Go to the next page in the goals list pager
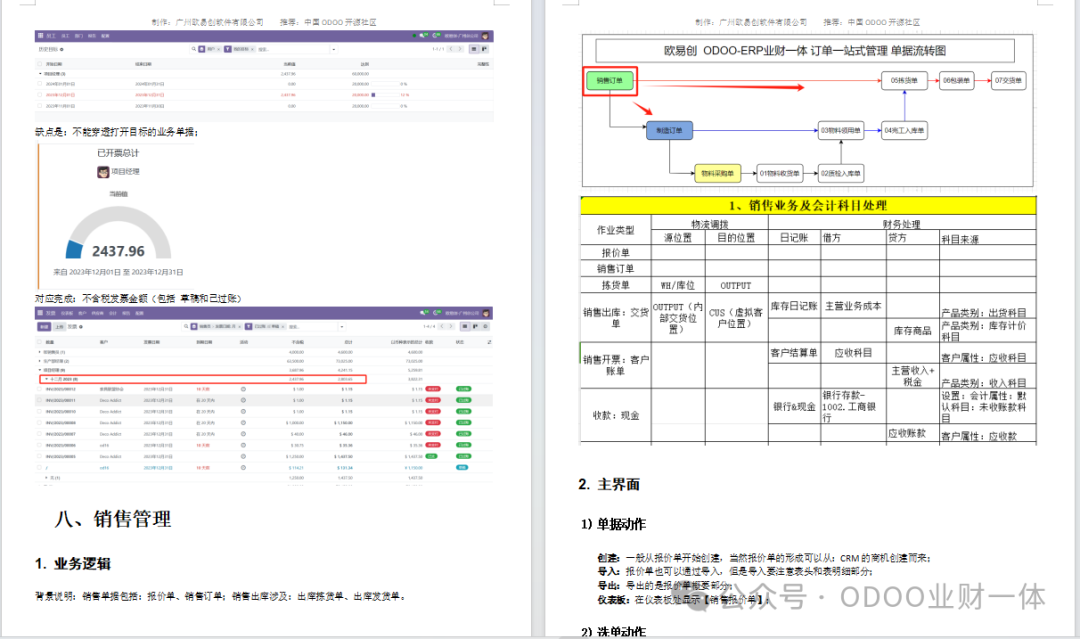This screenshot has height=639, width=1080. point(460,49)
